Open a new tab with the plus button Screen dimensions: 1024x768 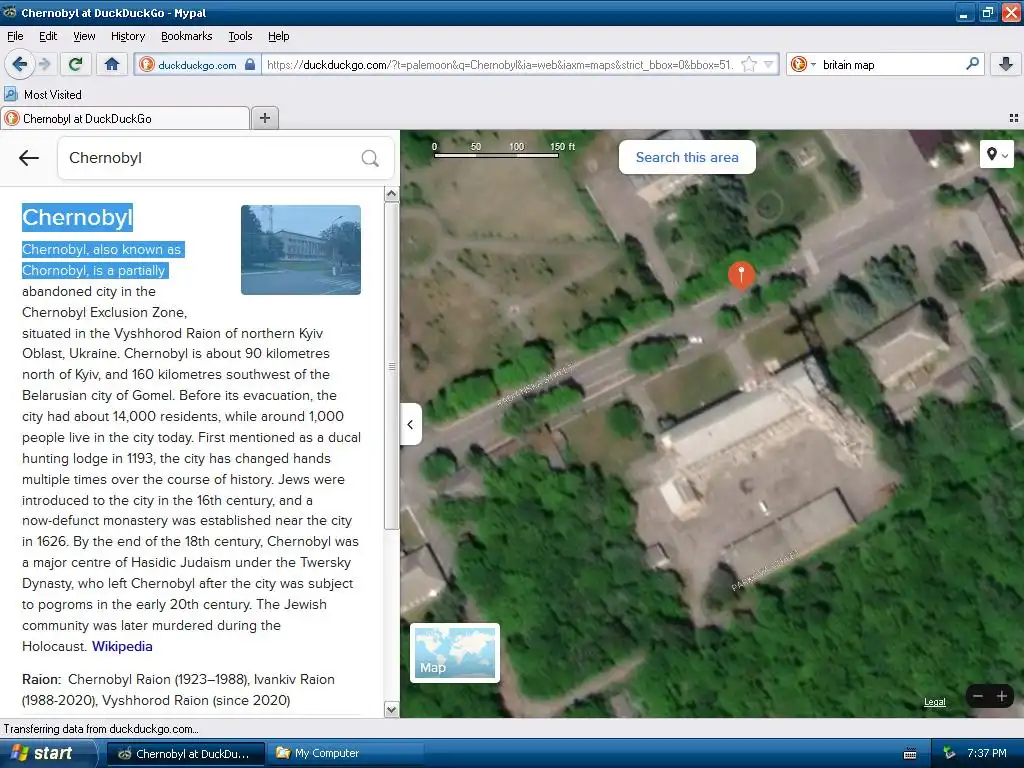click(x=264, y=118)
